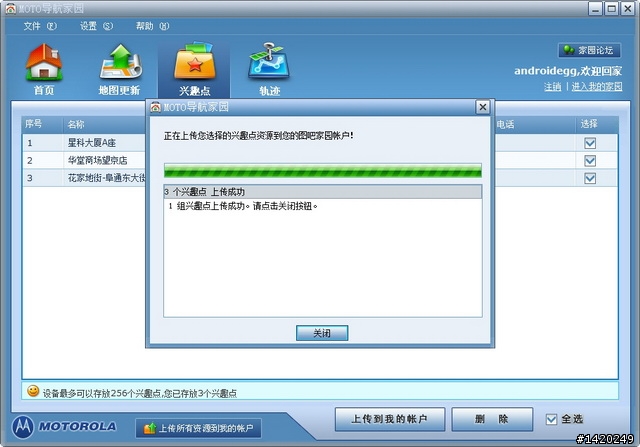The width and height of the screenshot is (640, 447).
Task: Click the '3 个兴趣点 上传成功' list header
Action: click(322, 192)
